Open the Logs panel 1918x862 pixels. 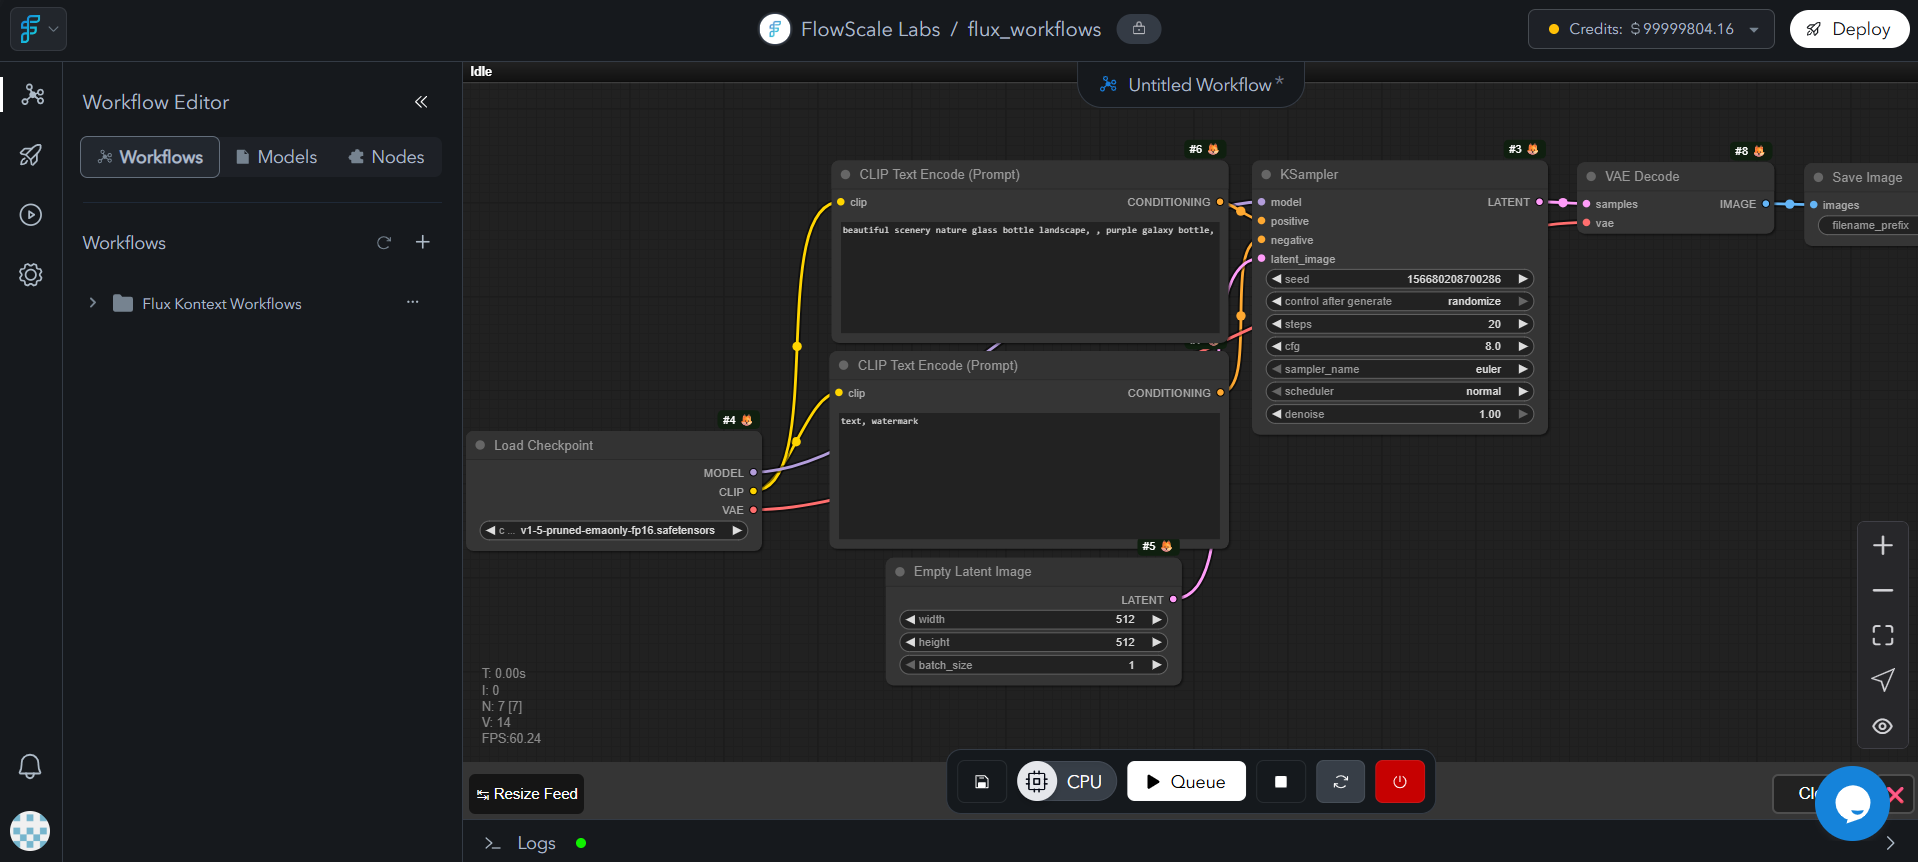tap(535, 843)
